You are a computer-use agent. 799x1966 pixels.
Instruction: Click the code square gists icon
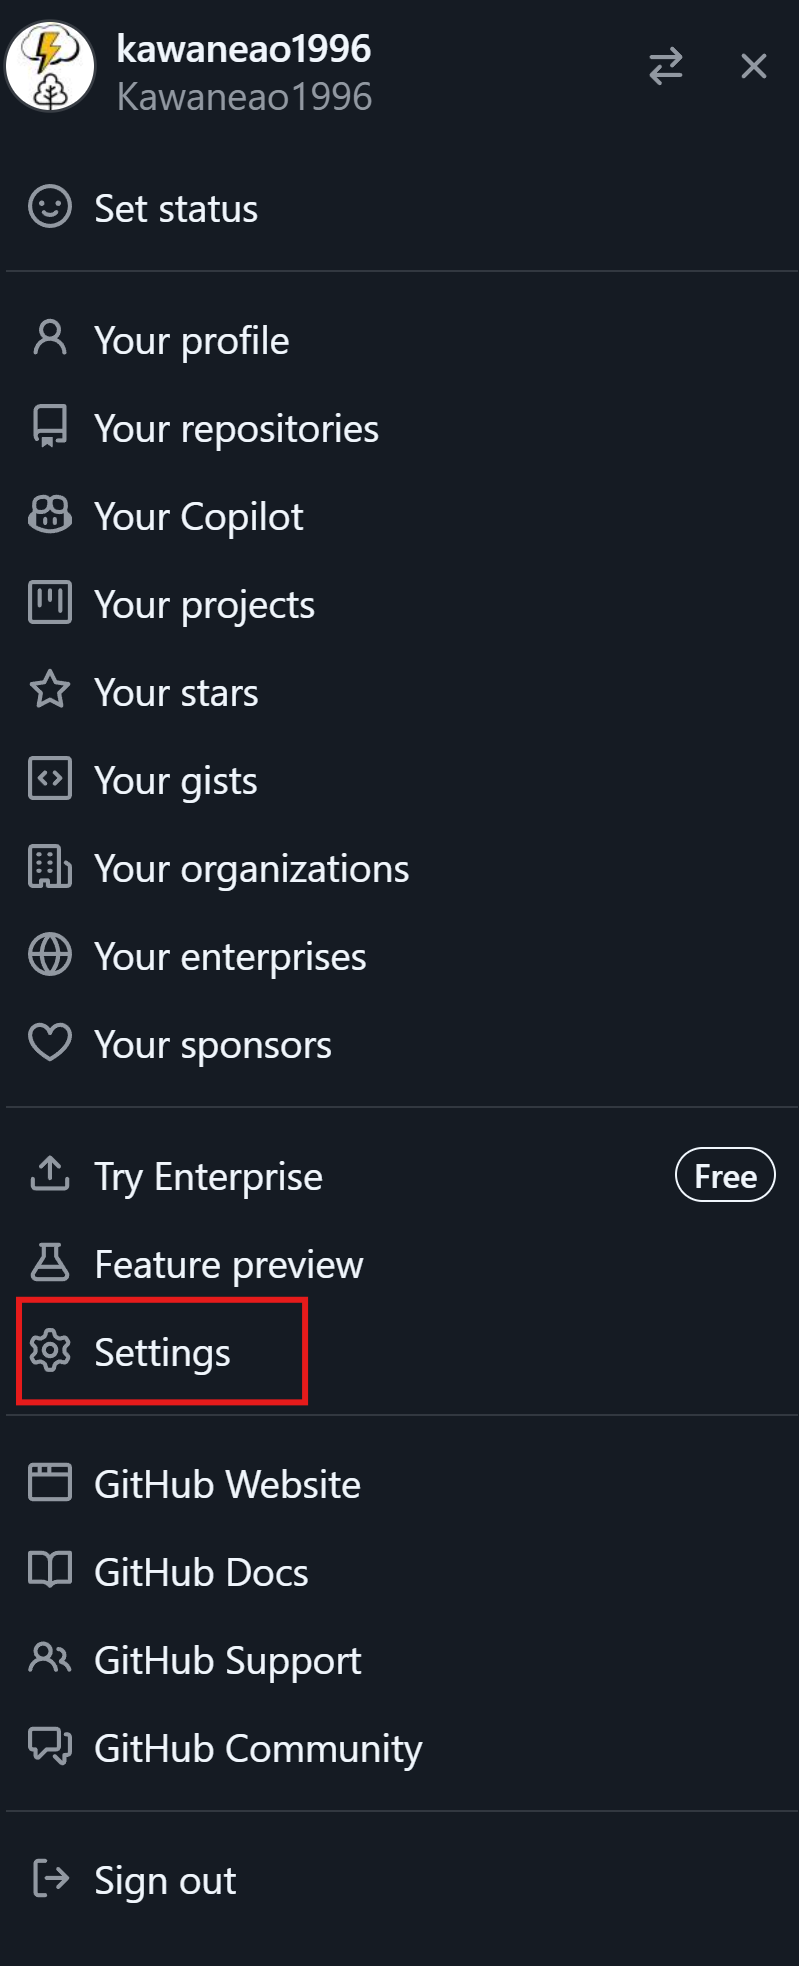point(50,779)
